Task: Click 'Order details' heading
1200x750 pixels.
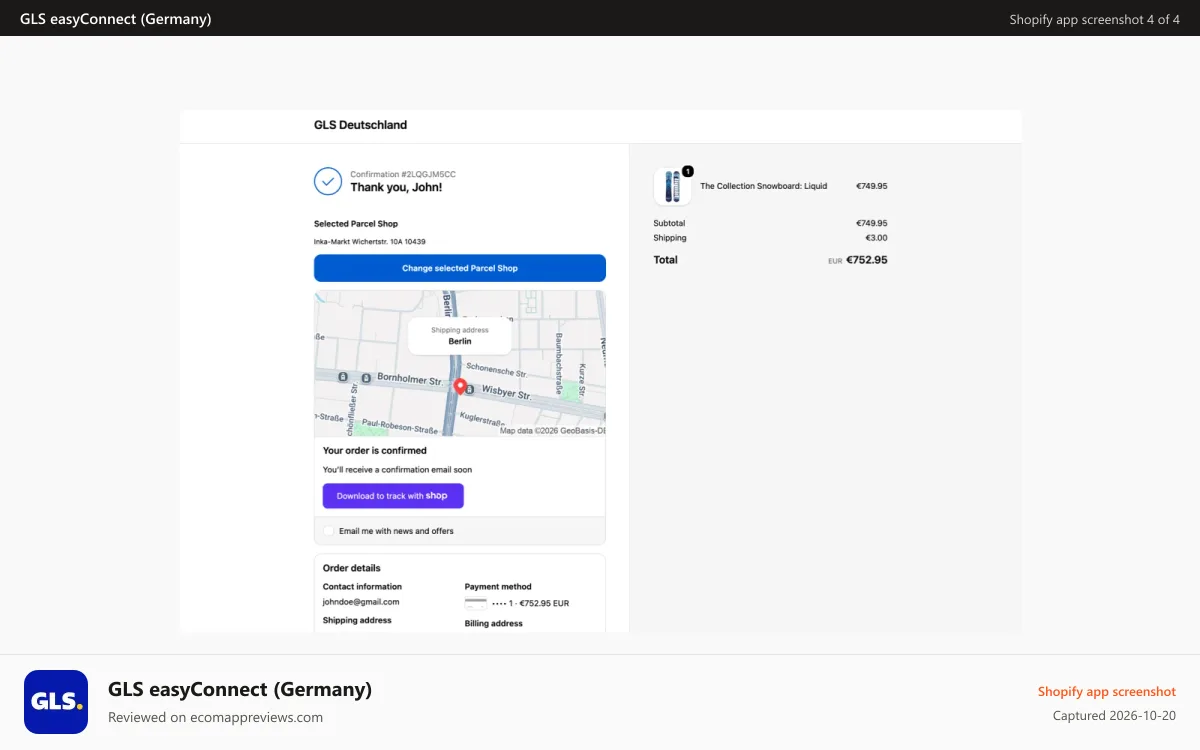Action: pos(352,568)
